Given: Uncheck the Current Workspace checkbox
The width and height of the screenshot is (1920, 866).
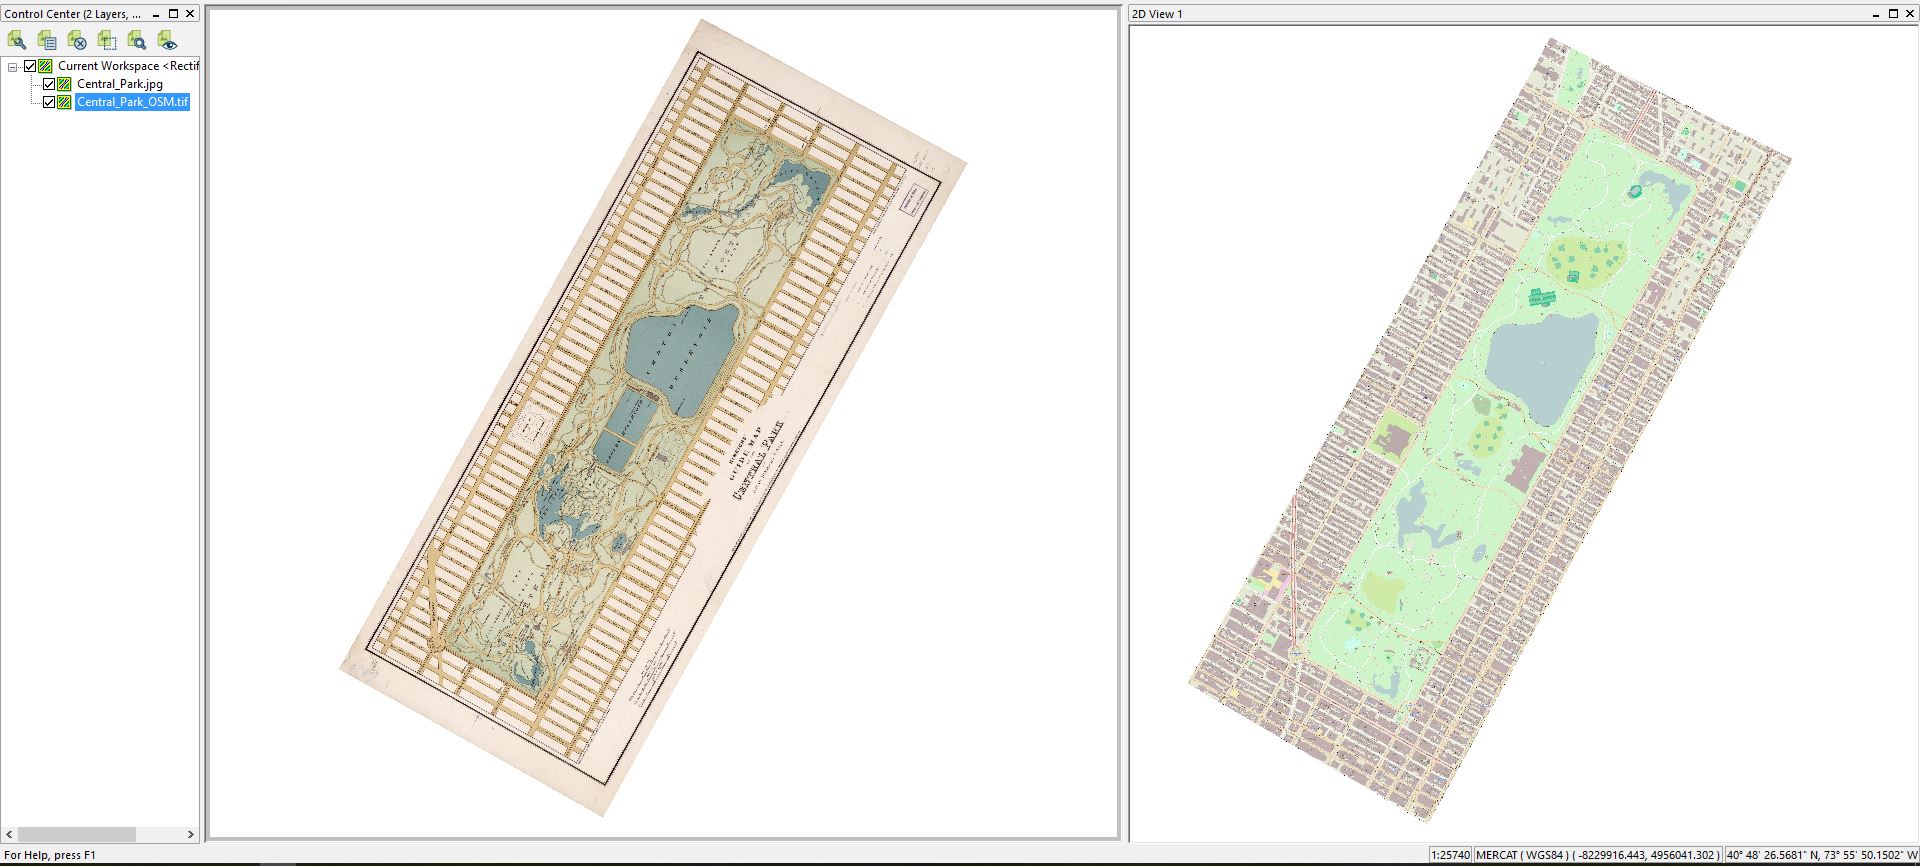Looking at the screenshot, I should point(30,66).
